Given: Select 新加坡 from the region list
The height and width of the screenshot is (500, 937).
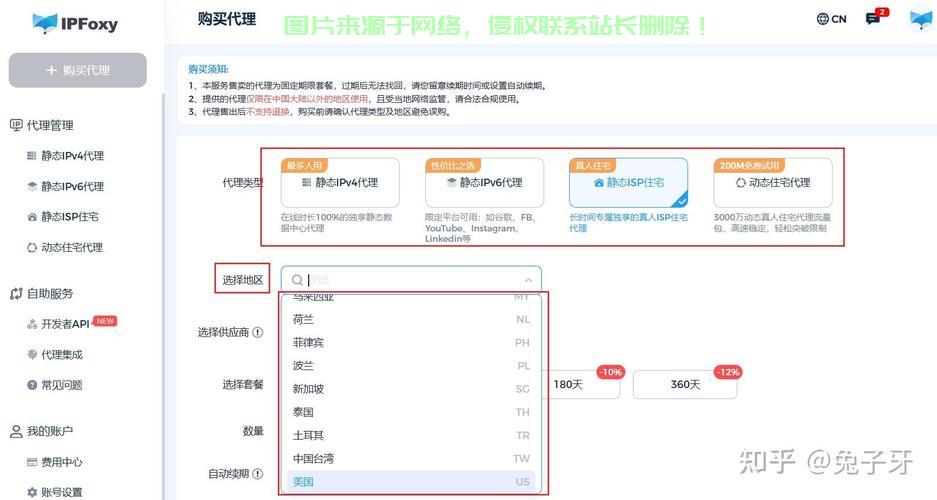Looking at the screenshot, I should tap(308, 389).
